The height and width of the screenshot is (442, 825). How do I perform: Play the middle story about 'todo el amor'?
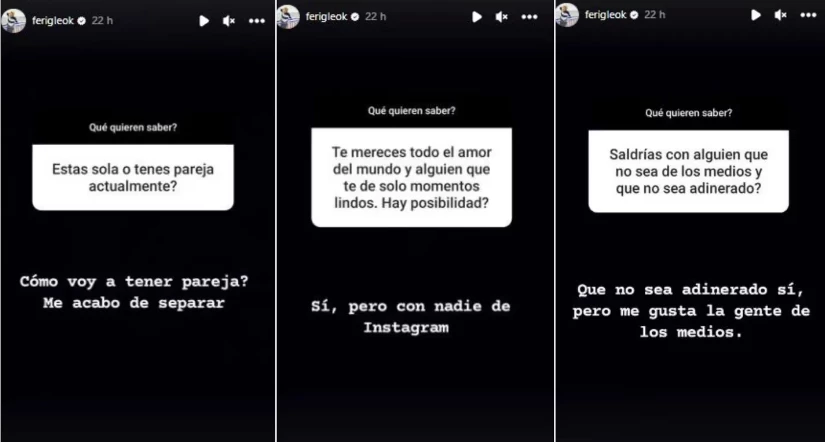(x=477, y=17)
